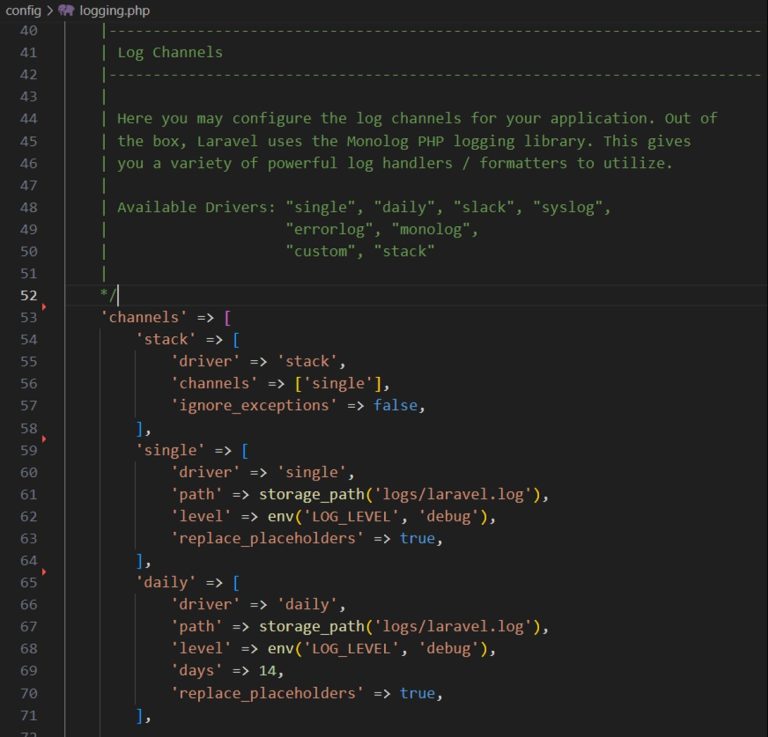Click storage_path call on line 61
The height and width of the screenshot is (737, 768).
click(312, 494)
